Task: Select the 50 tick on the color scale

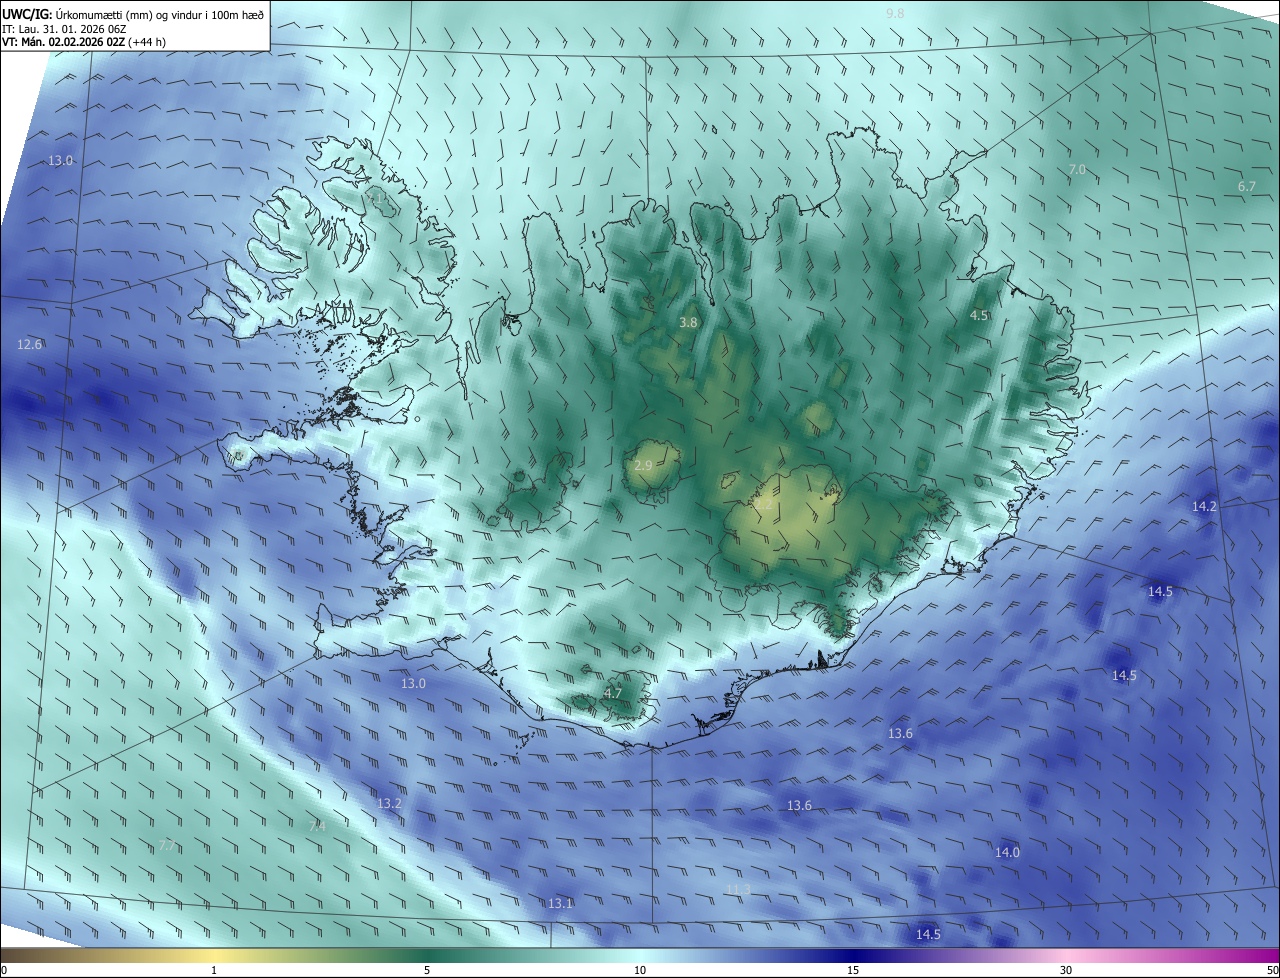Action: (x=1272, y=970)
